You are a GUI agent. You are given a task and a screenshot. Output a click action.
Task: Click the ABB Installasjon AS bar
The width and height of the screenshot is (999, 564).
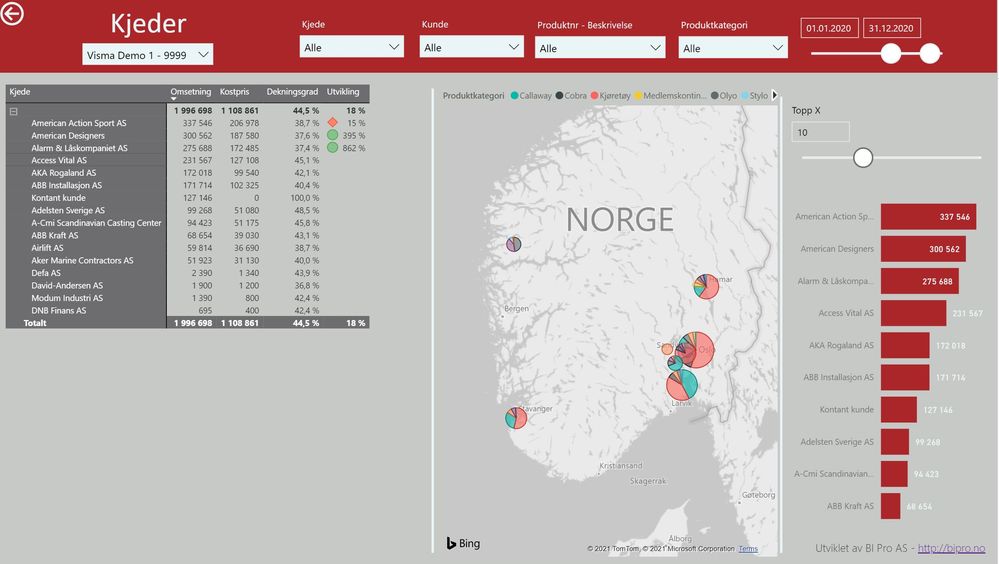(x=905, y=377)
